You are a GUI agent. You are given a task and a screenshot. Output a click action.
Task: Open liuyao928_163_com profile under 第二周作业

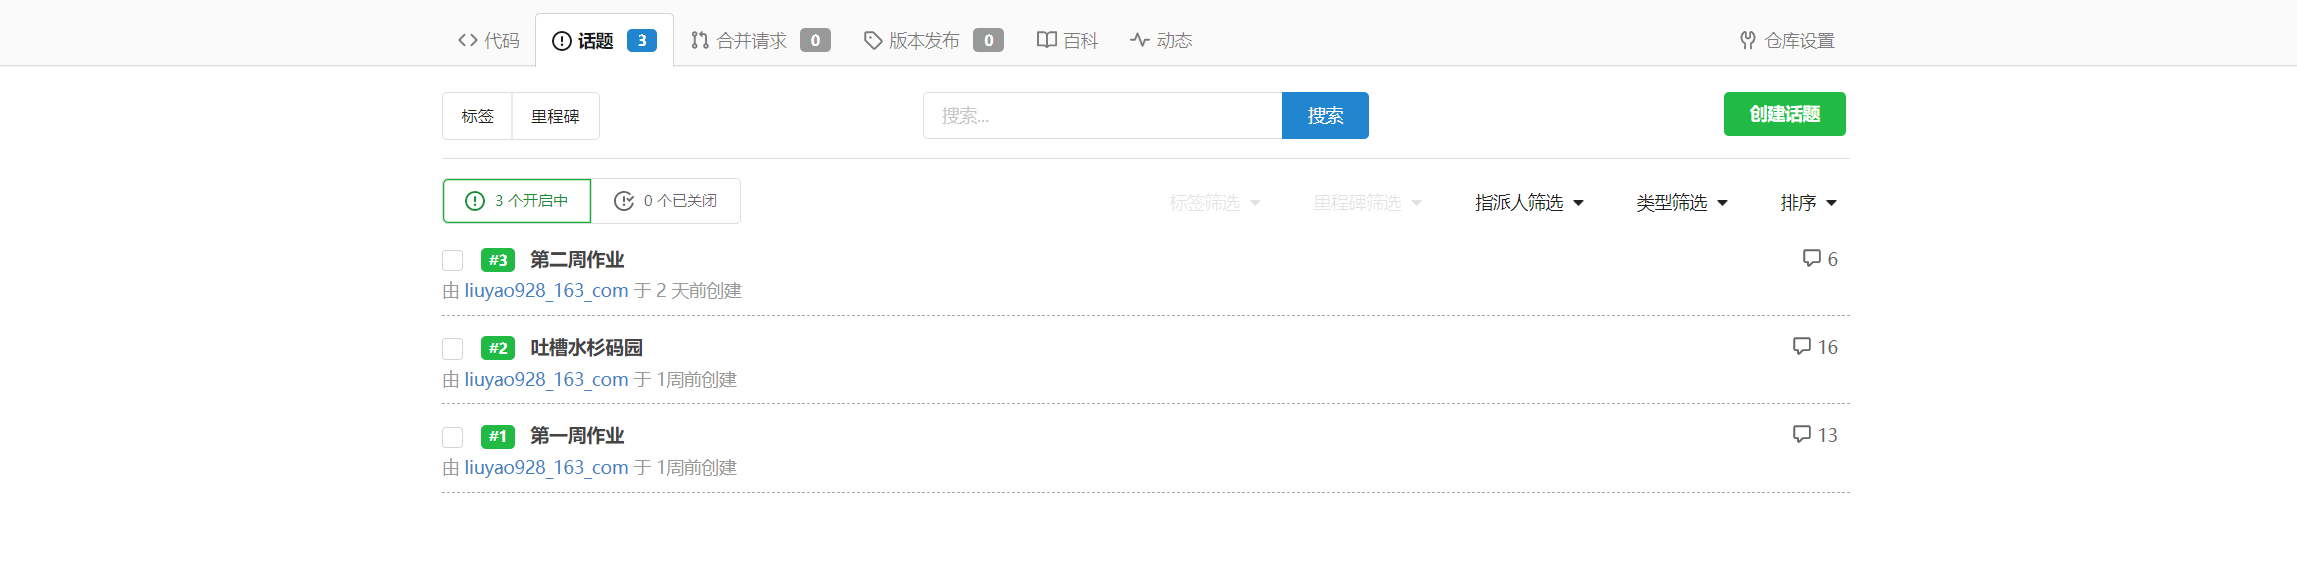point(546,291)
